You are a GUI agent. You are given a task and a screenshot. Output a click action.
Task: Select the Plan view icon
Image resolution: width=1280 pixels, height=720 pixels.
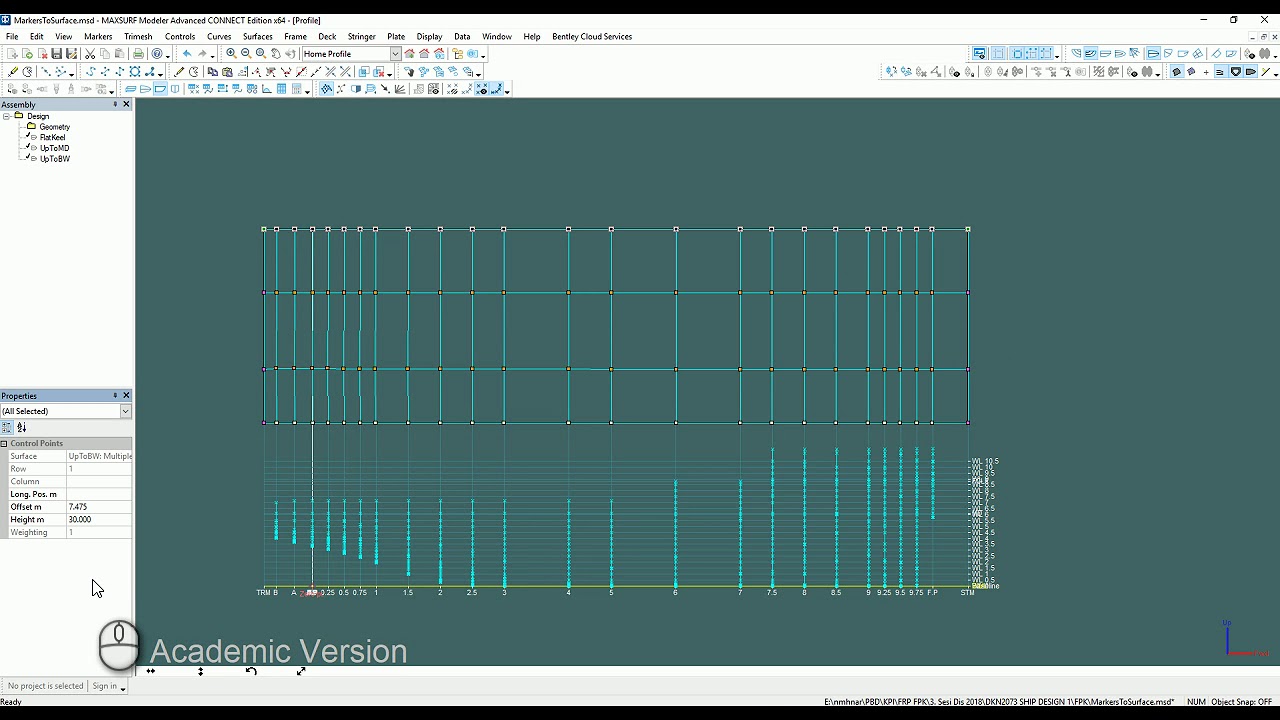click(x=144, y=89)
